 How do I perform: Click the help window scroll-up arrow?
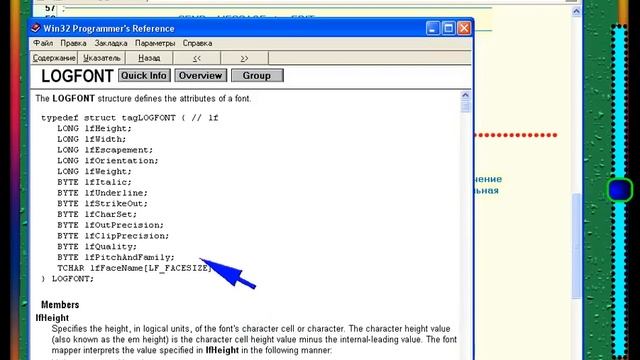coord(465,96)
